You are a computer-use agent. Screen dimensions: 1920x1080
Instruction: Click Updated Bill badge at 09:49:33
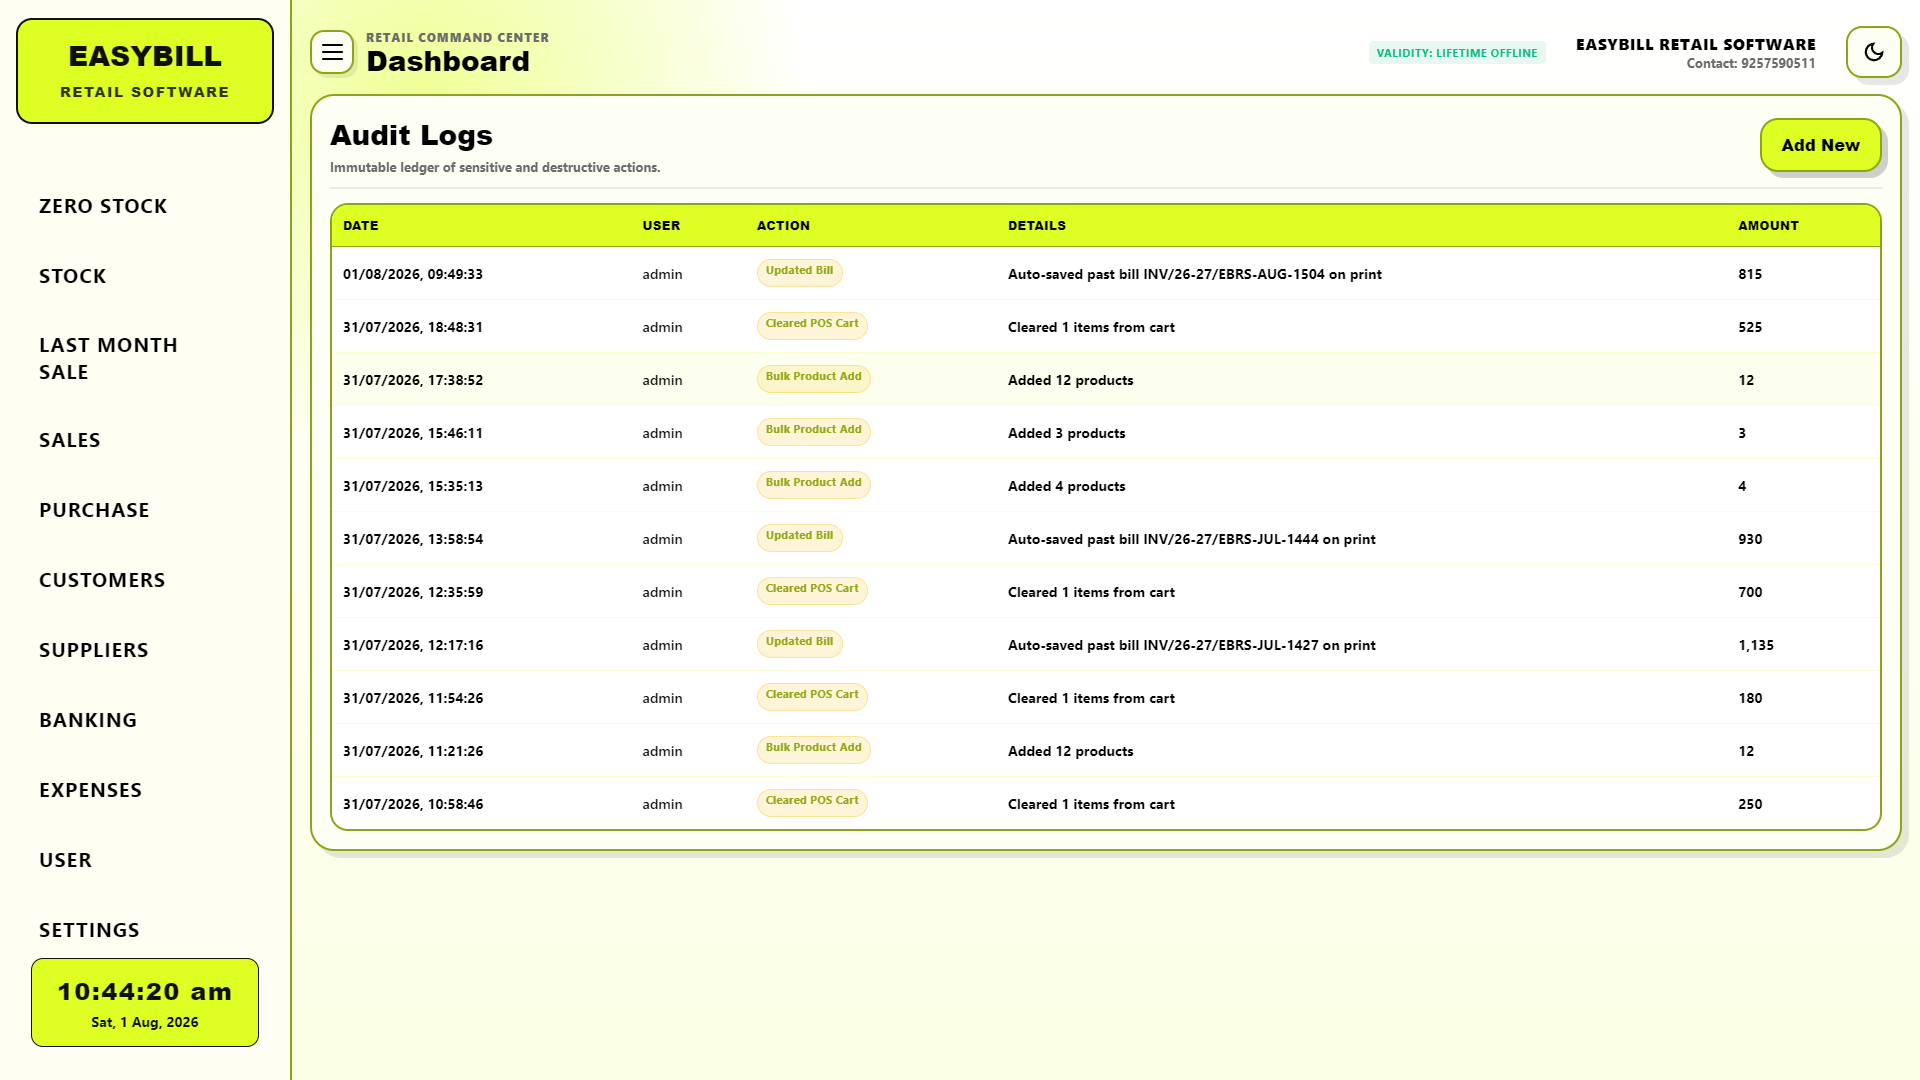tap(799, 272)
